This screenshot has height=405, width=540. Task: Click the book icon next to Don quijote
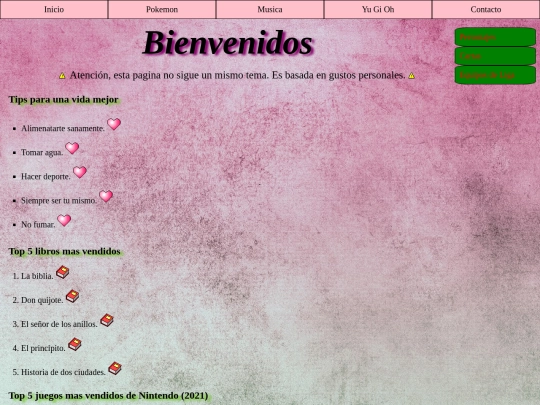point(73,296)
